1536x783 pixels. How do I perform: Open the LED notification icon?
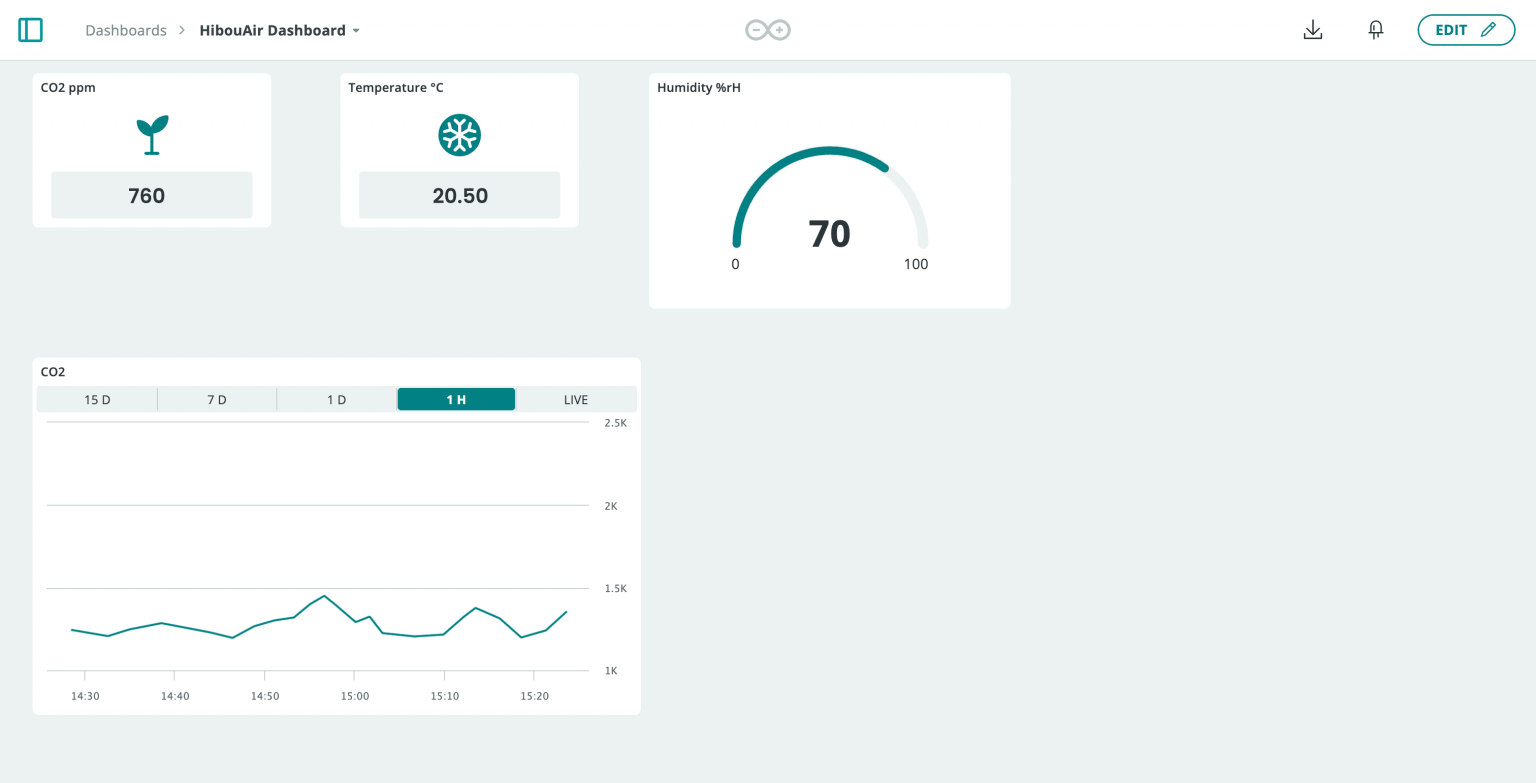click(1375, 29)
